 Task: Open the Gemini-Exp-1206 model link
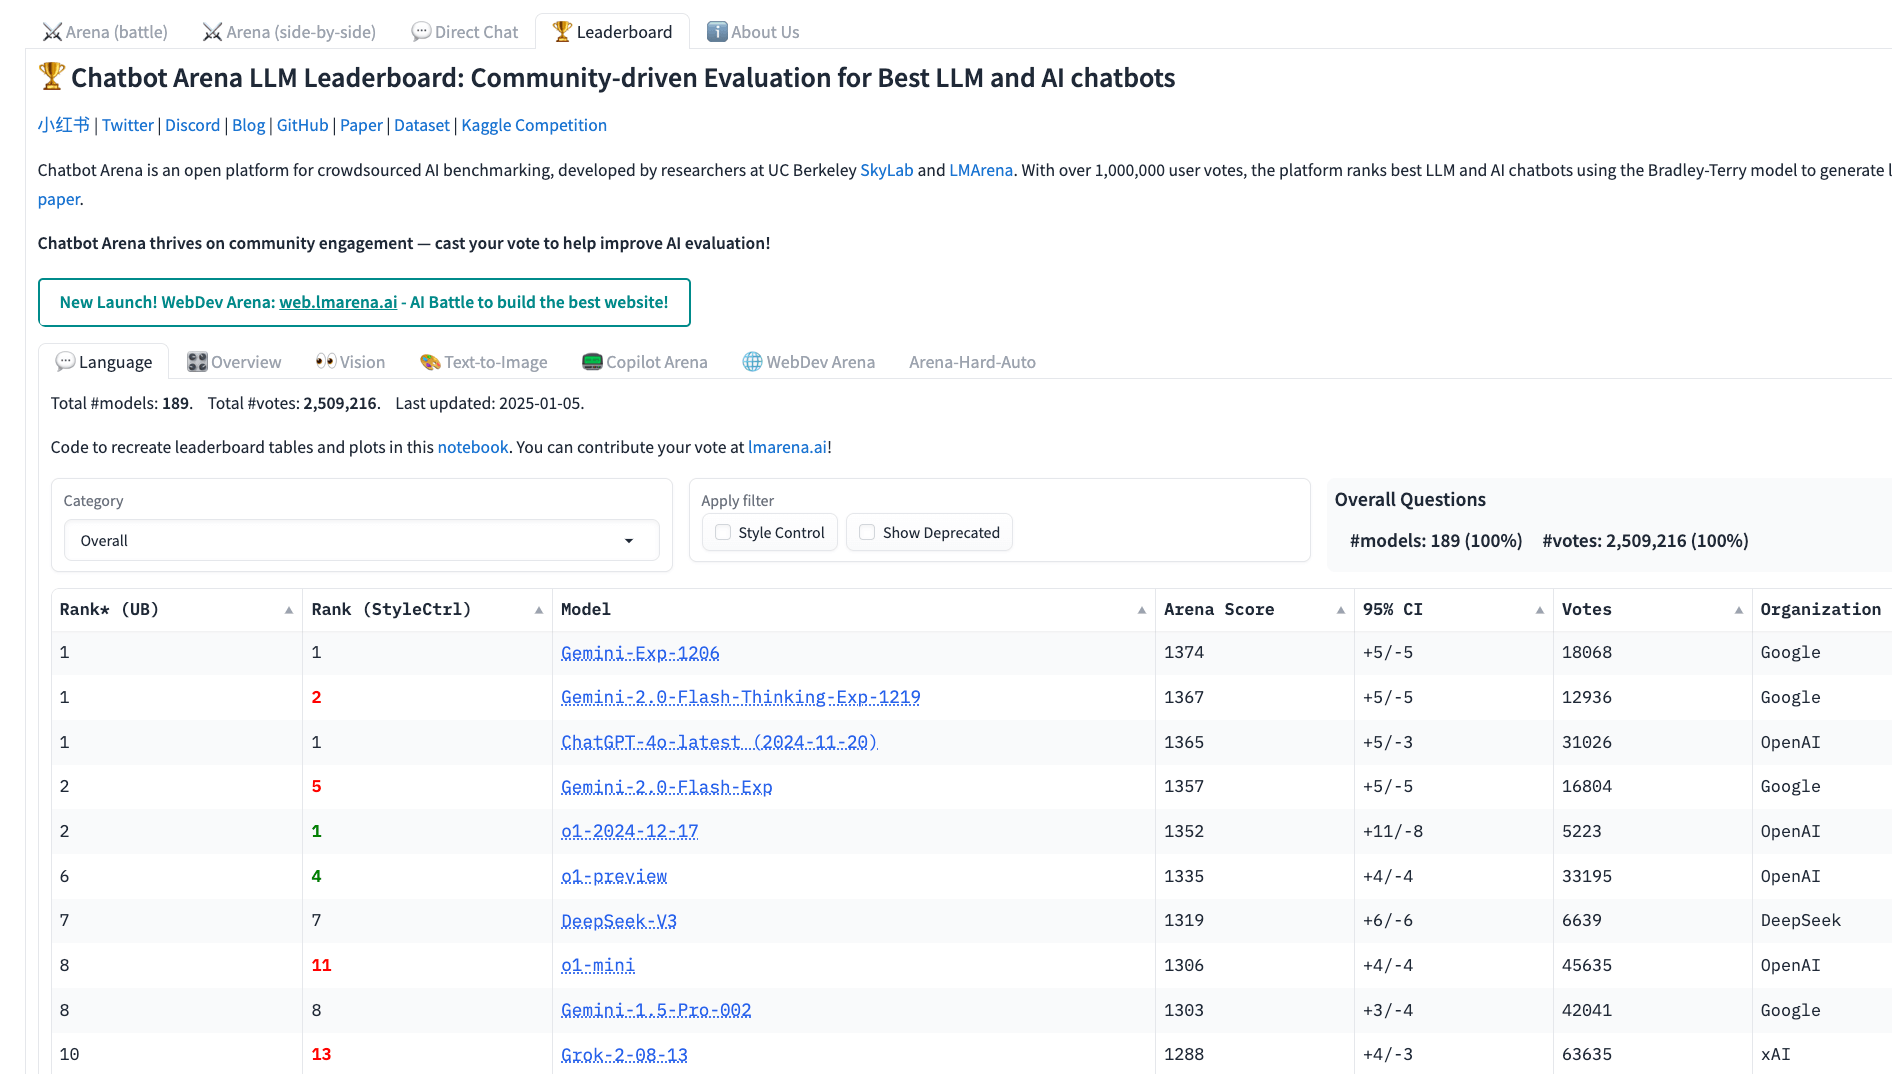pyautogui.click(x=640, y=653)
